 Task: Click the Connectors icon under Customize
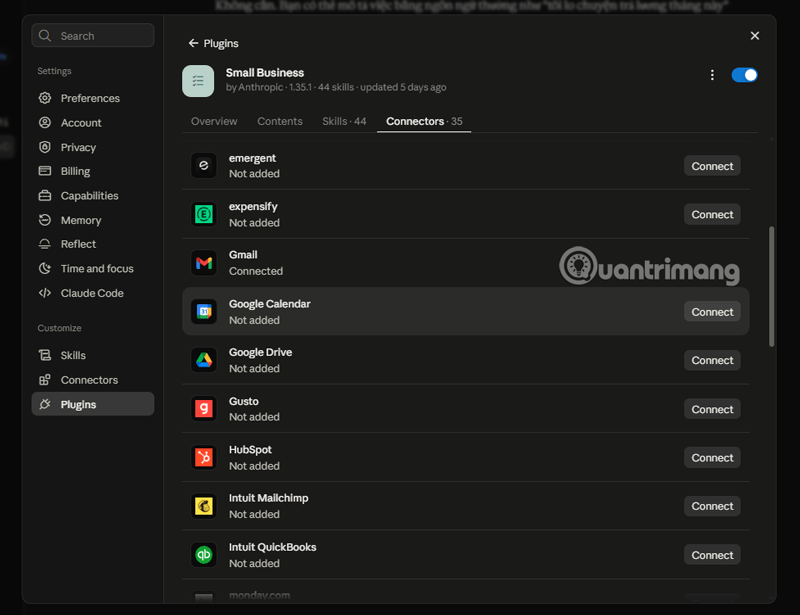pos(45,380)
